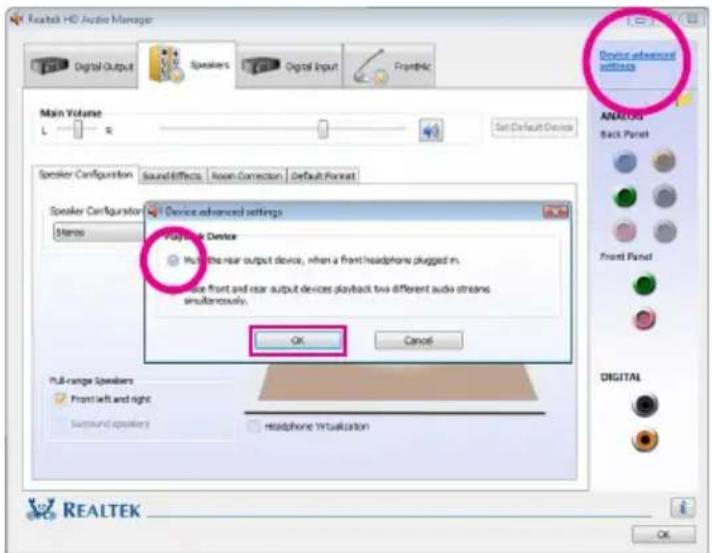
Task: Select the pink back panel audio jack
Action: click(625, 231)
